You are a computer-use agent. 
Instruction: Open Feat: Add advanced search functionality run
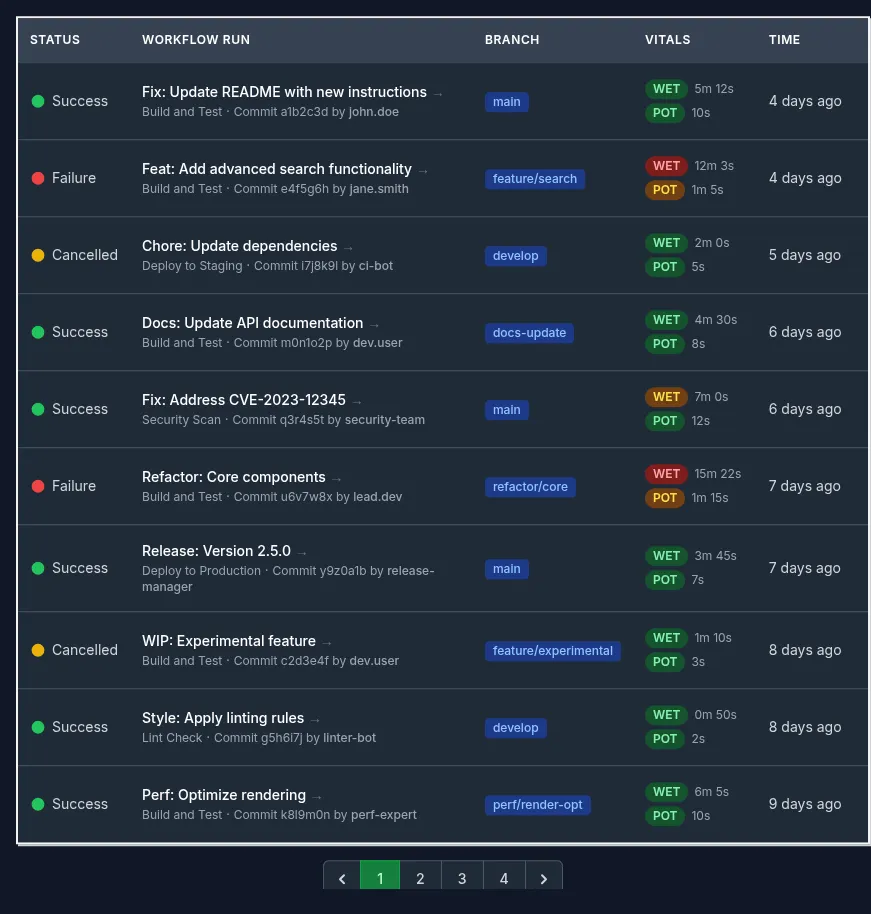coord(277,169)
